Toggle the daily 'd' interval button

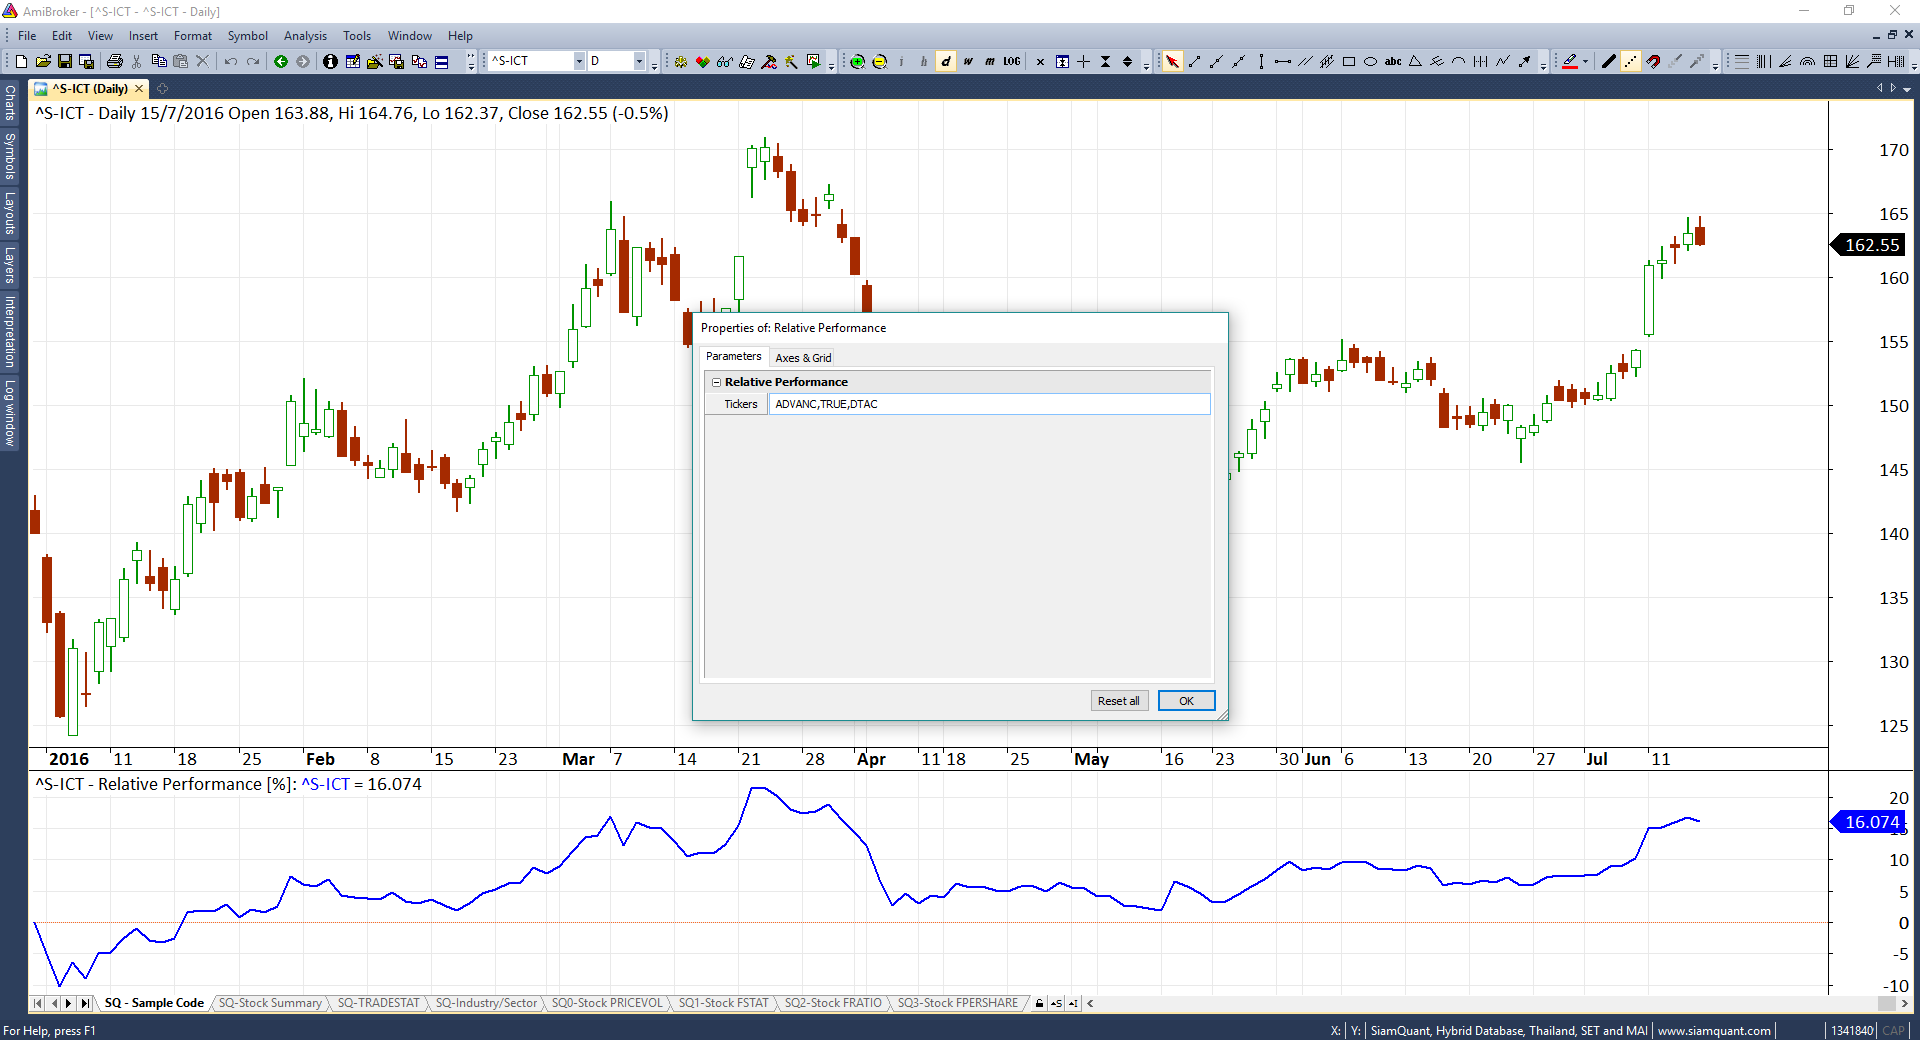point(946,62)
